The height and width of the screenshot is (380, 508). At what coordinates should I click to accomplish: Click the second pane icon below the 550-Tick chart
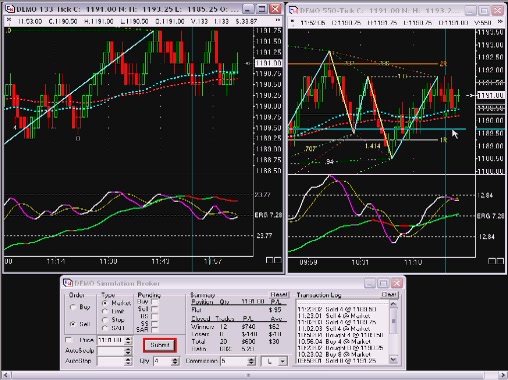[x=500, y=261]
